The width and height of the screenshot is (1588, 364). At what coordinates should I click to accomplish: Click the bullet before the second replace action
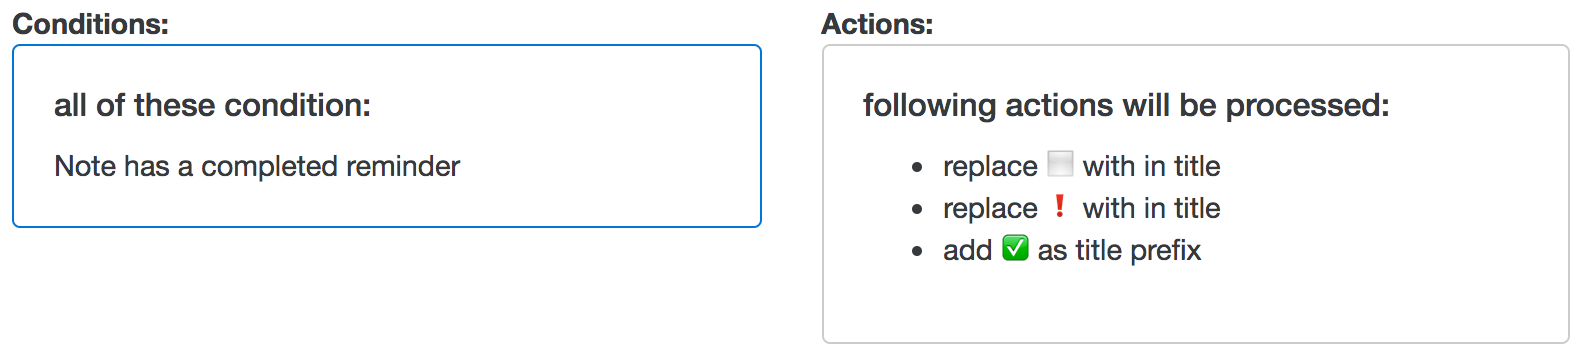[x=917, y=210]
